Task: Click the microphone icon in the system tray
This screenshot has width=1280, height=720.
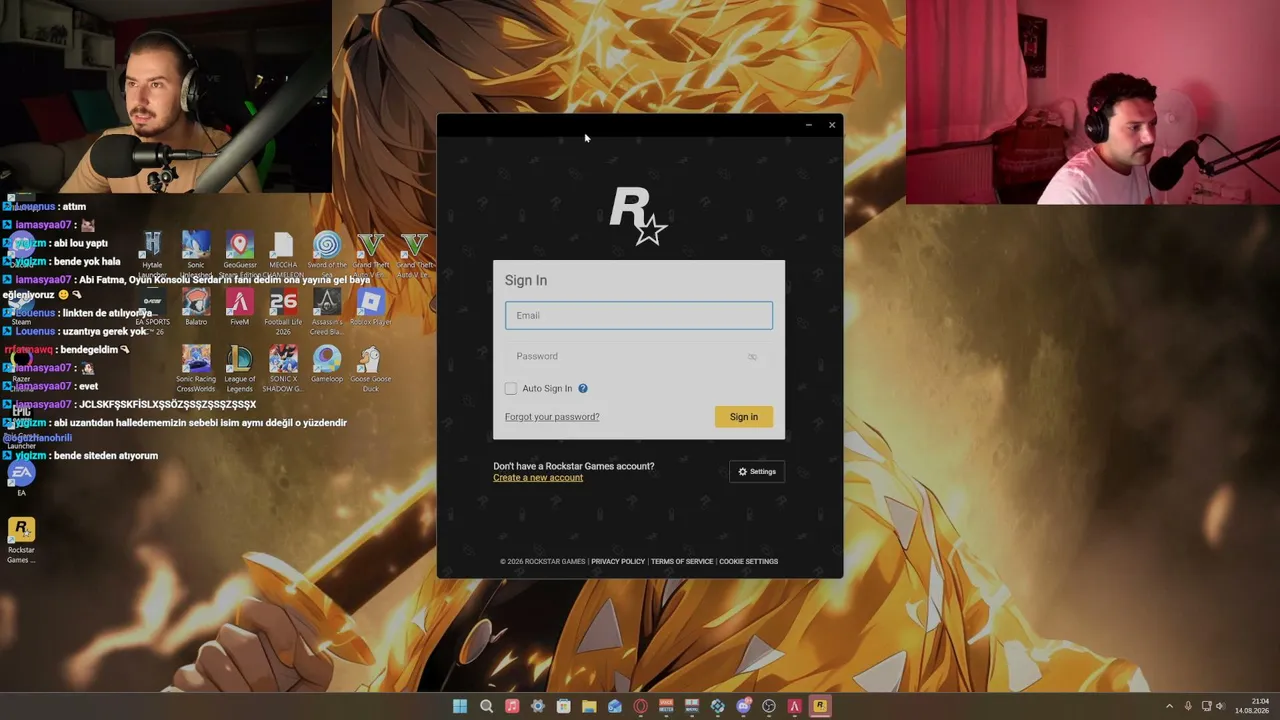Action: pyautogui.click(x=1188, y=706)
